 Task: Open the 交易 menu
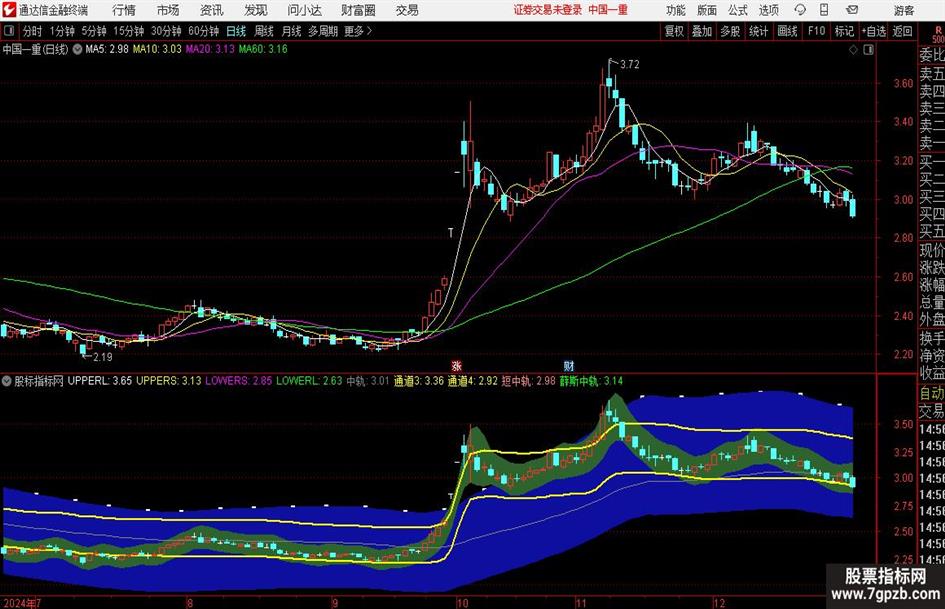coord(407,10)
